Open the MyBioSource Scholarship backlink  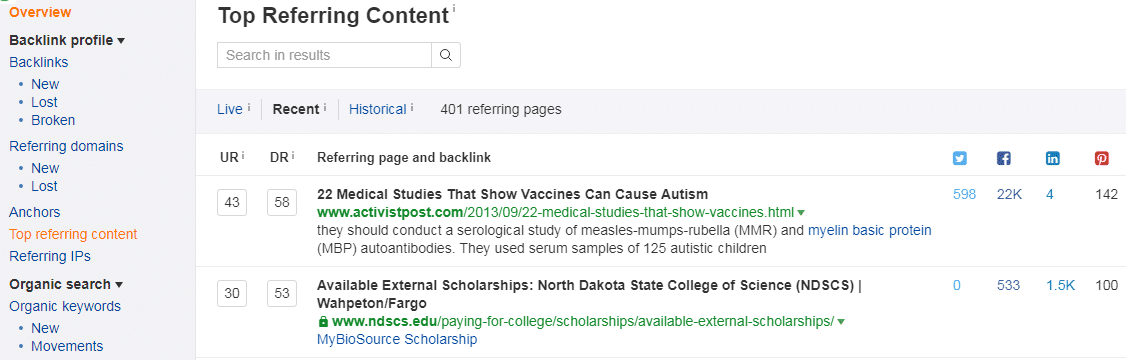(x=397, y=338)
